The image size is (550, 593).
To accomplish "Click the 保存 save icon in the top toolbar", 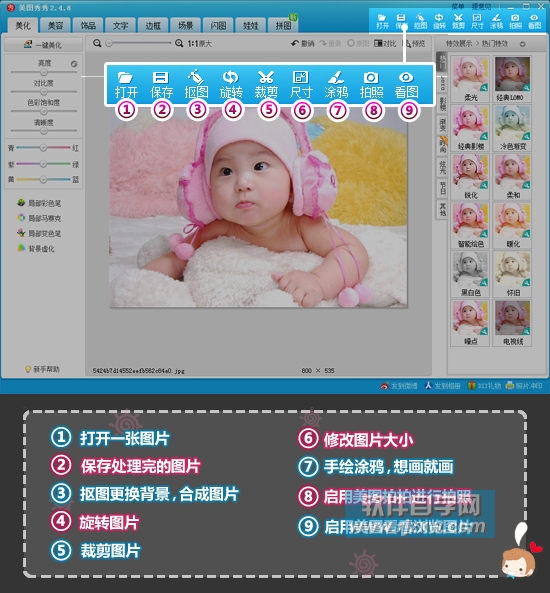I will pyautogui.click(x=401, y=21).
